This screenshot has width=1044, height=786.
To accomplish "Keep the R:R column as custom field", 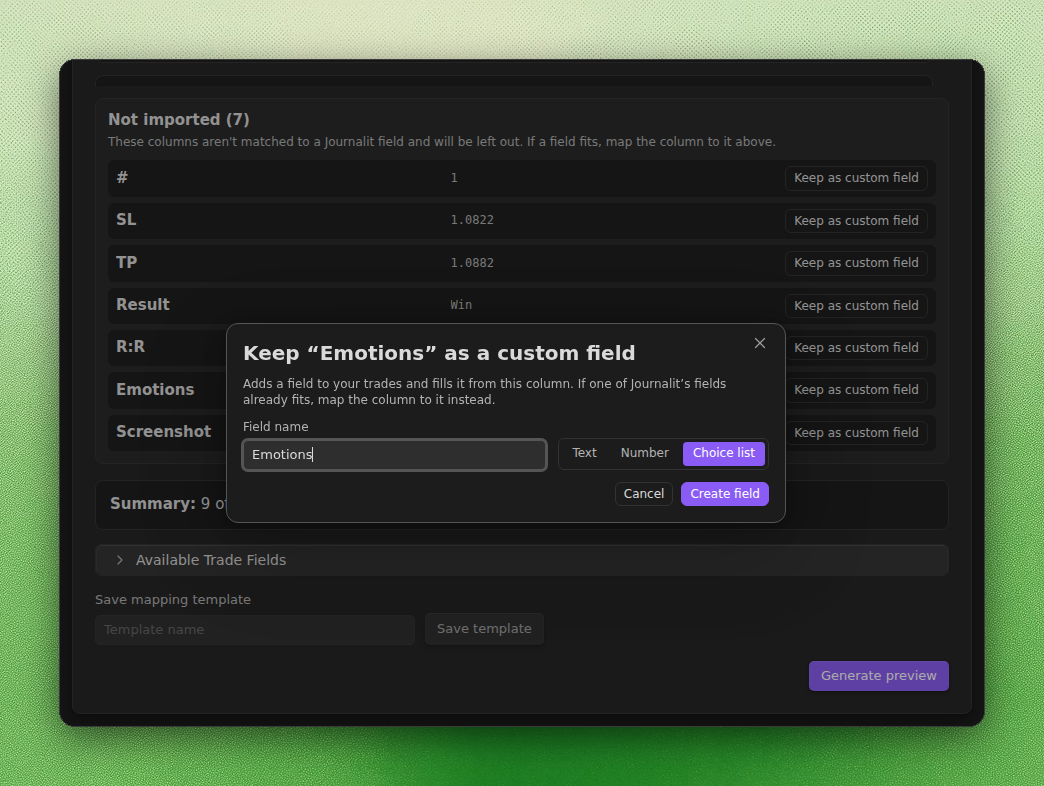I will (856, 347).
